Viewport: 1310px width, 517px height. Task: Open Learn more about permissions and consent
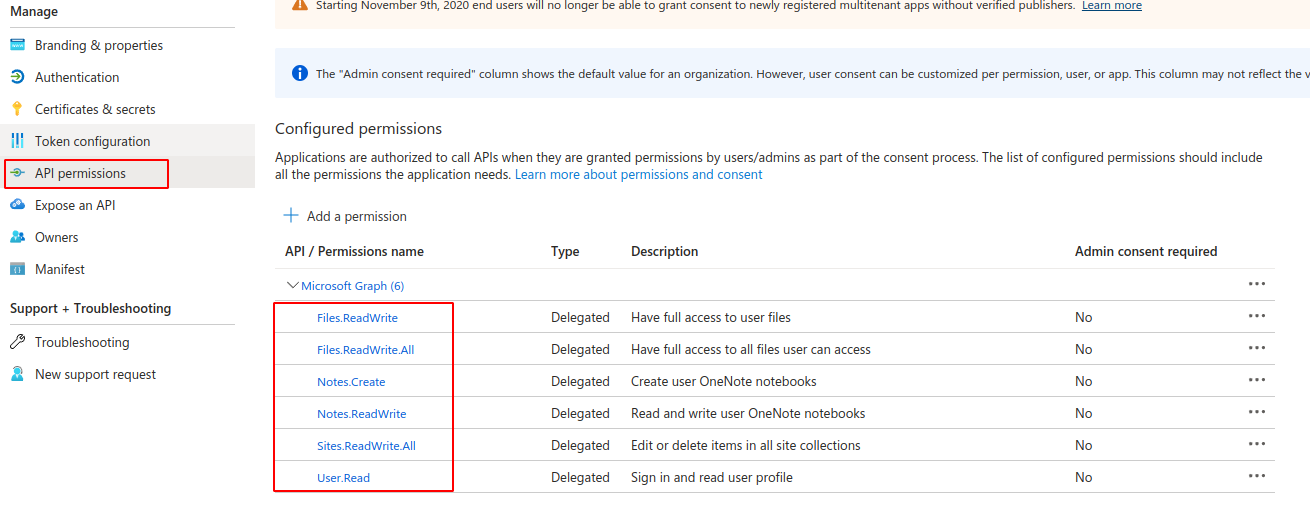coord(638,174)
